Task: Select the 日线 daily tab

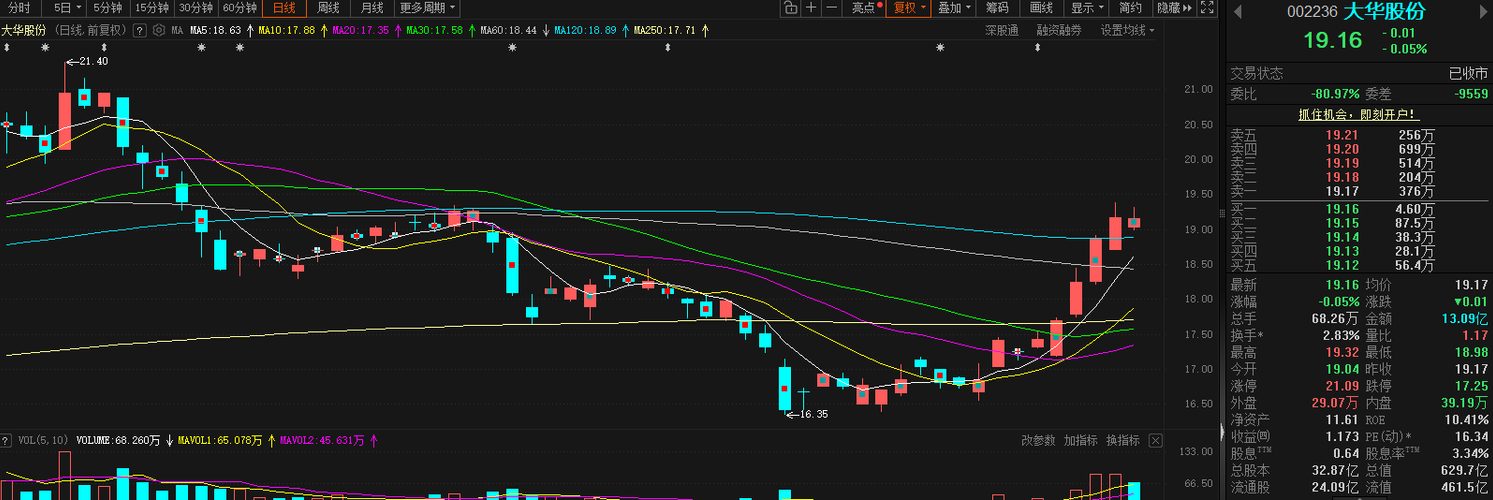Action: point(285,8)
